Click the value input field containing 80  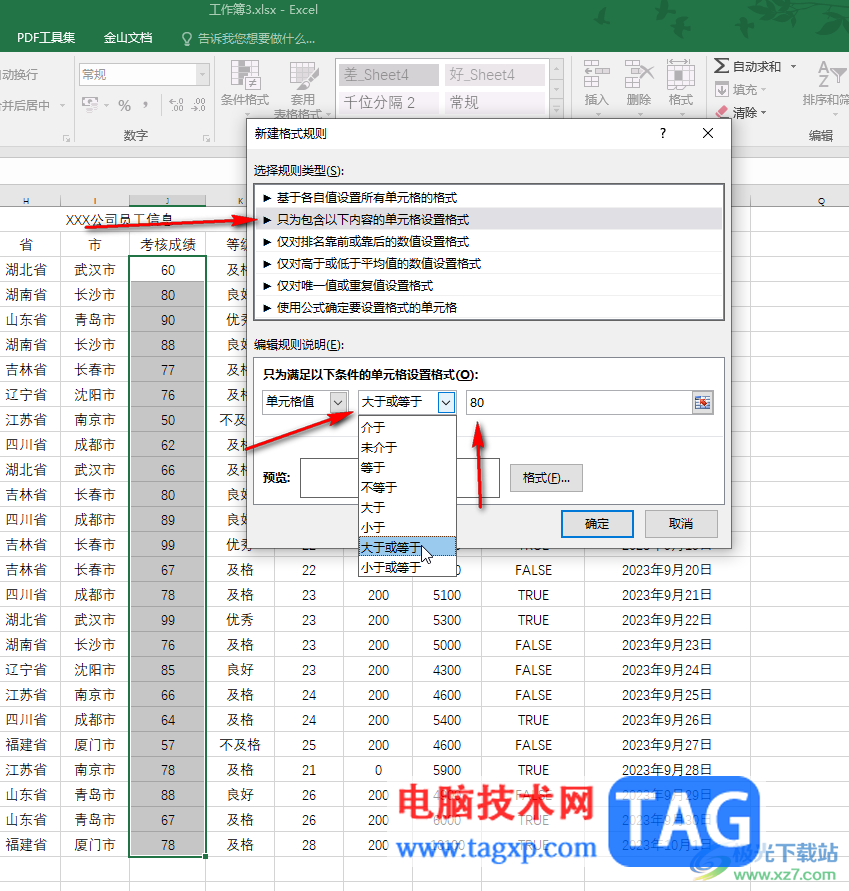click(x=579, y=403)
